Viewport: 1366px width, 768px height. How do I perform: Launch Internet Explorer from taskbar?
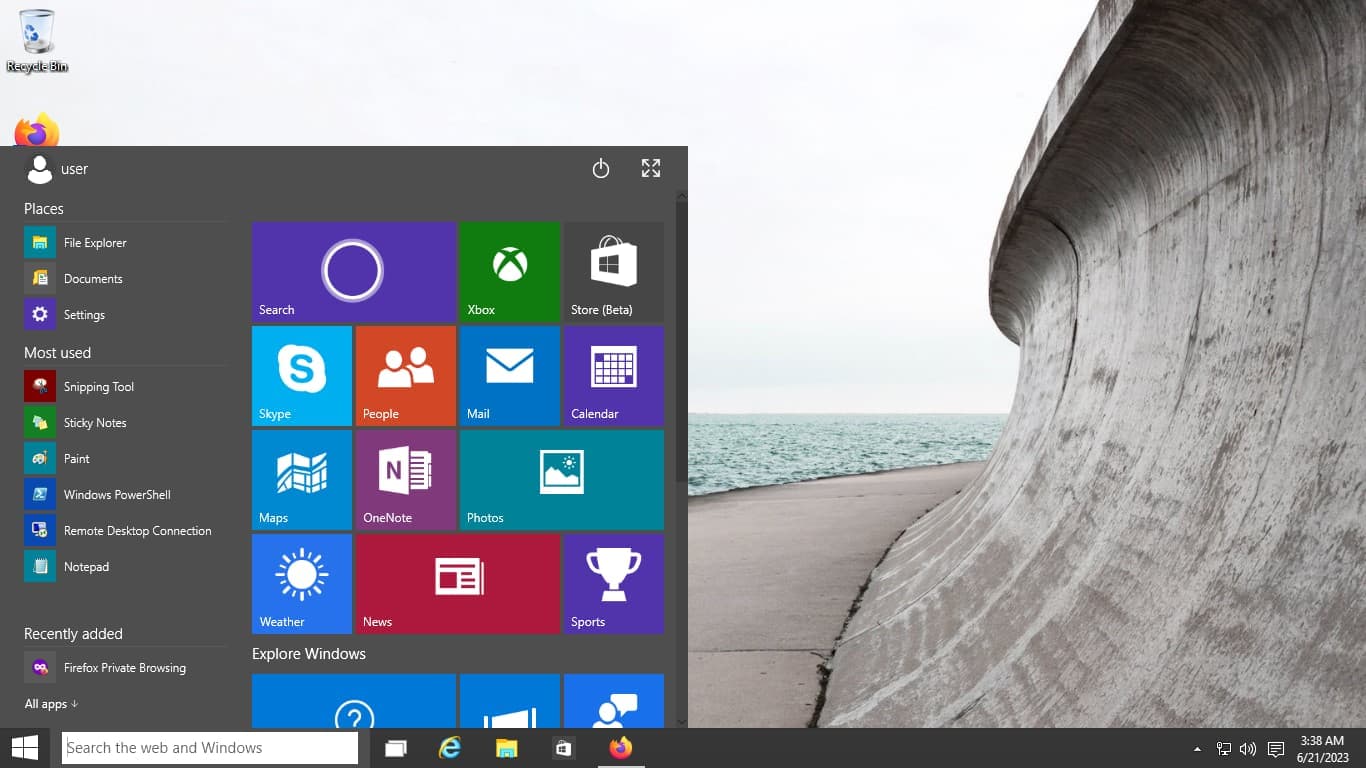point(451,748)
